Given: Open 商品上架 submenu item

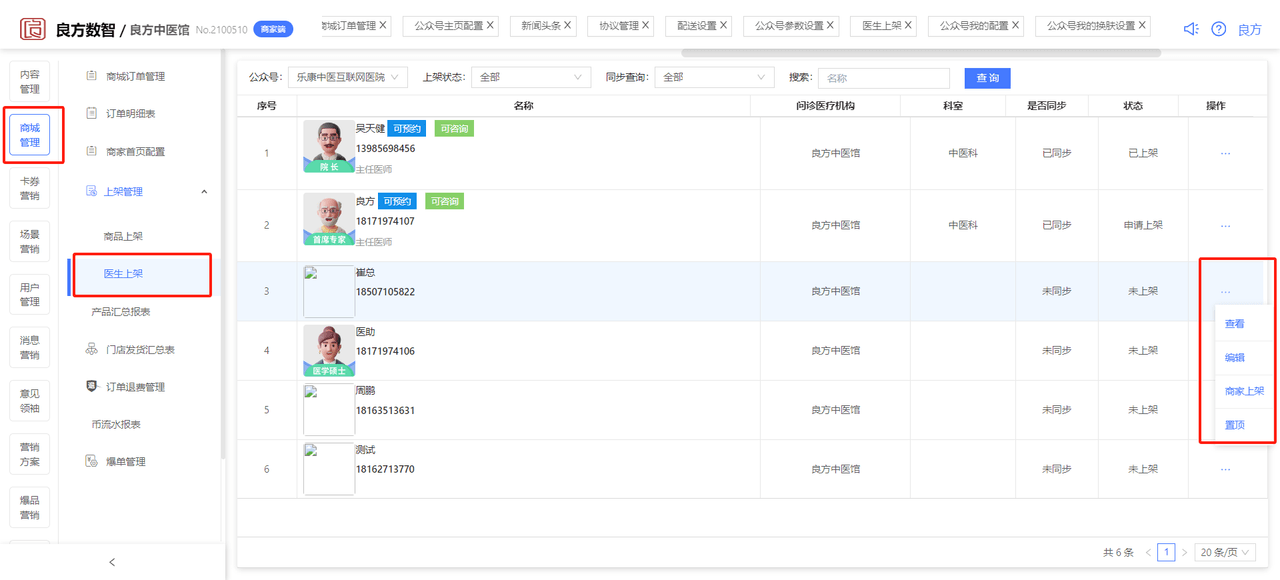Looking at the screenshot, I should (x=123, y=237).
